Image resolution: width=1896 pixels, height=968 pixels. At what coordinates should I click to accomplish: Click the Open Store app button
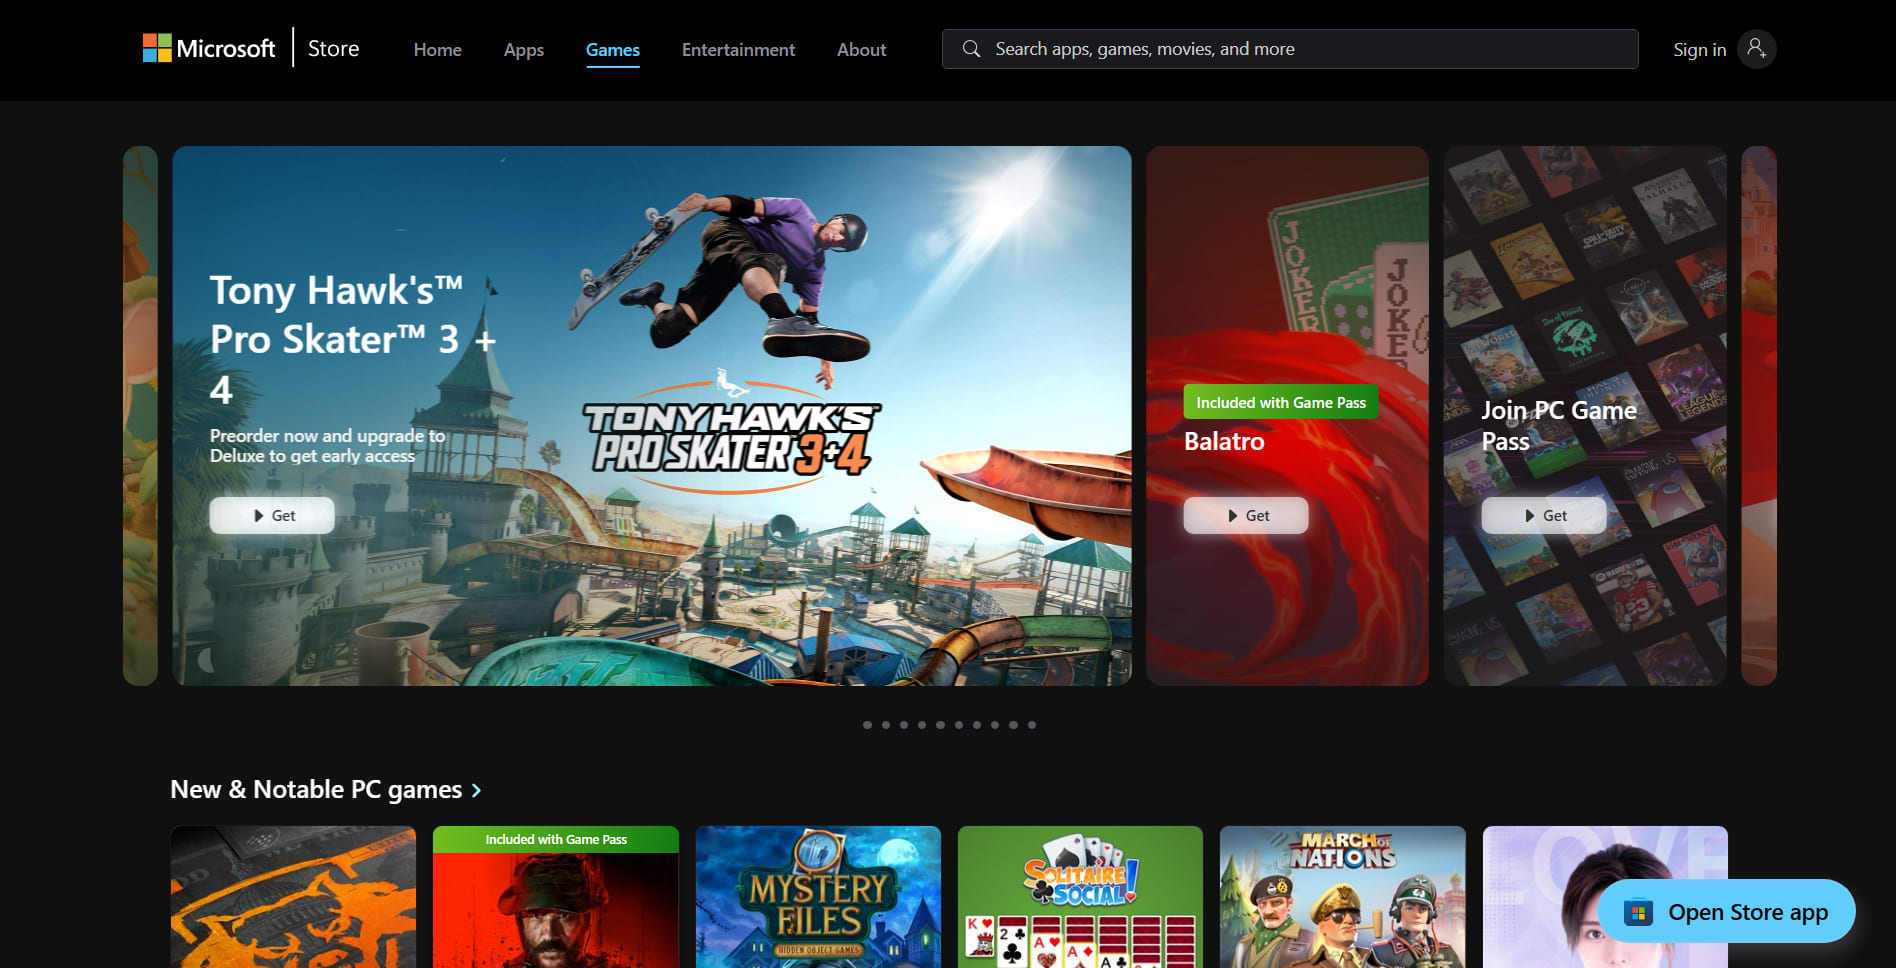click(x=1727, y=911)
